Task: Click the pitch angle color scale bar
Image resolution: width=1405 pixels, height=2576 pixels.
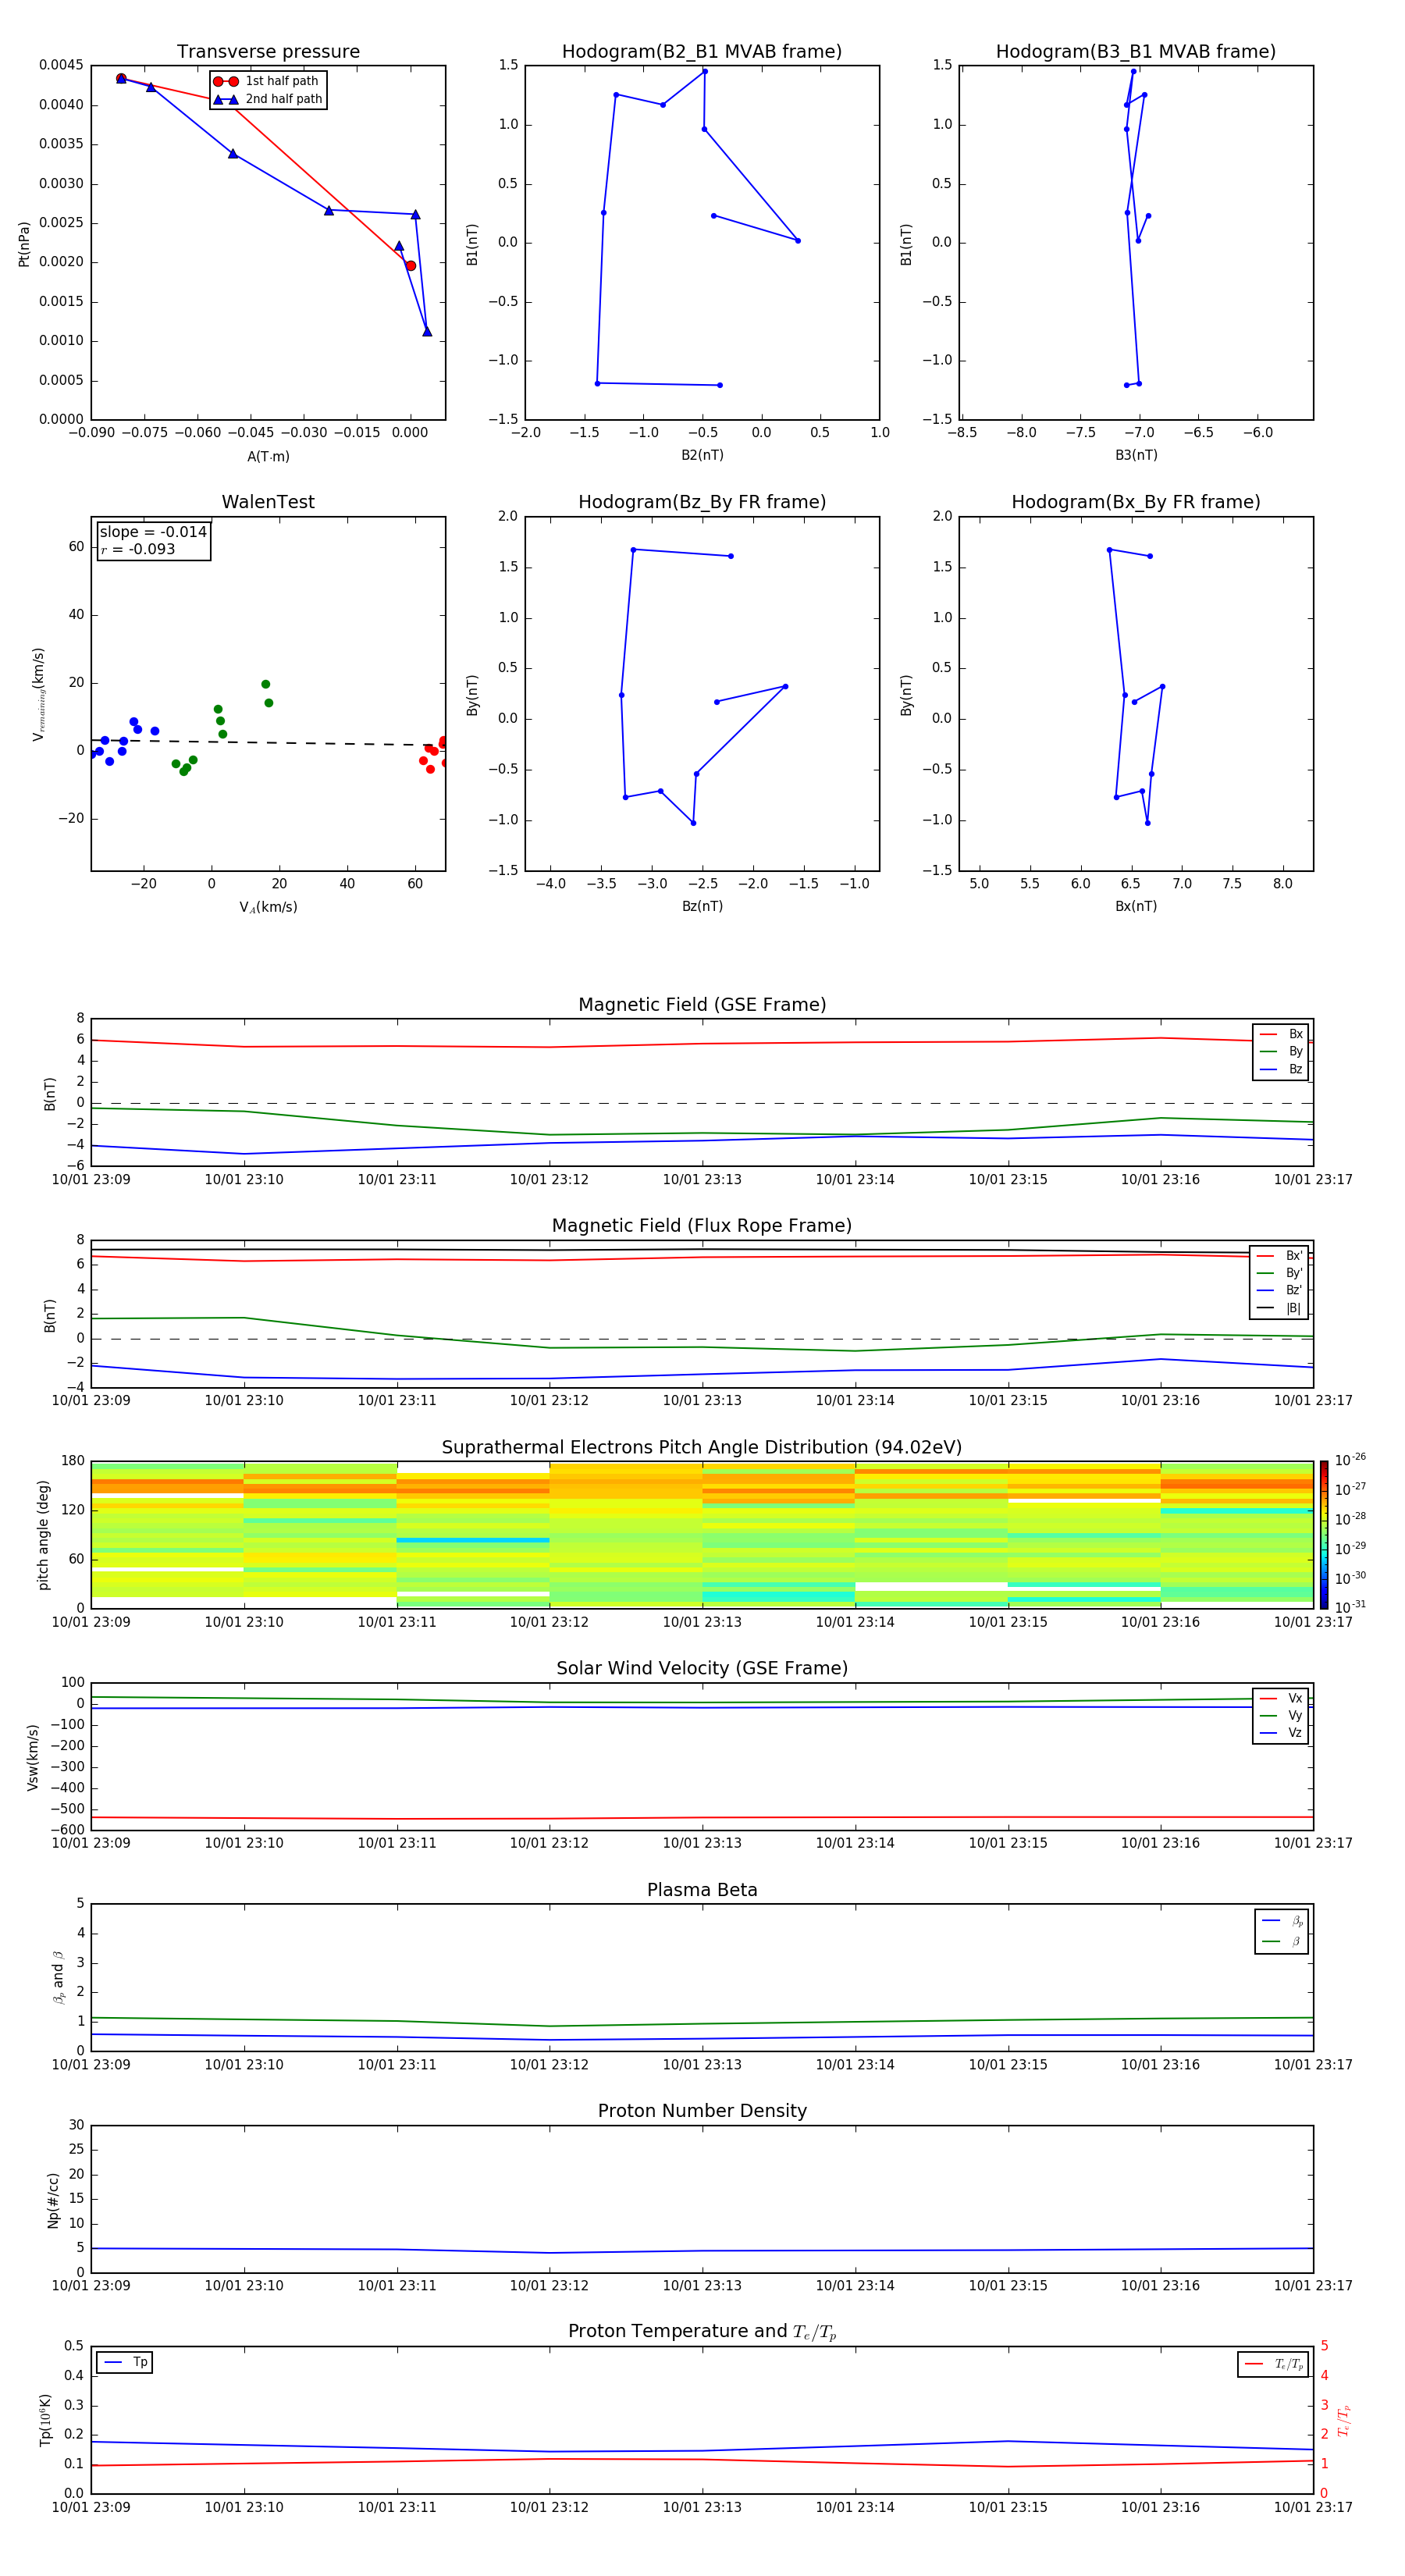Action: pyautogui.click(x=1324, y=1534)
